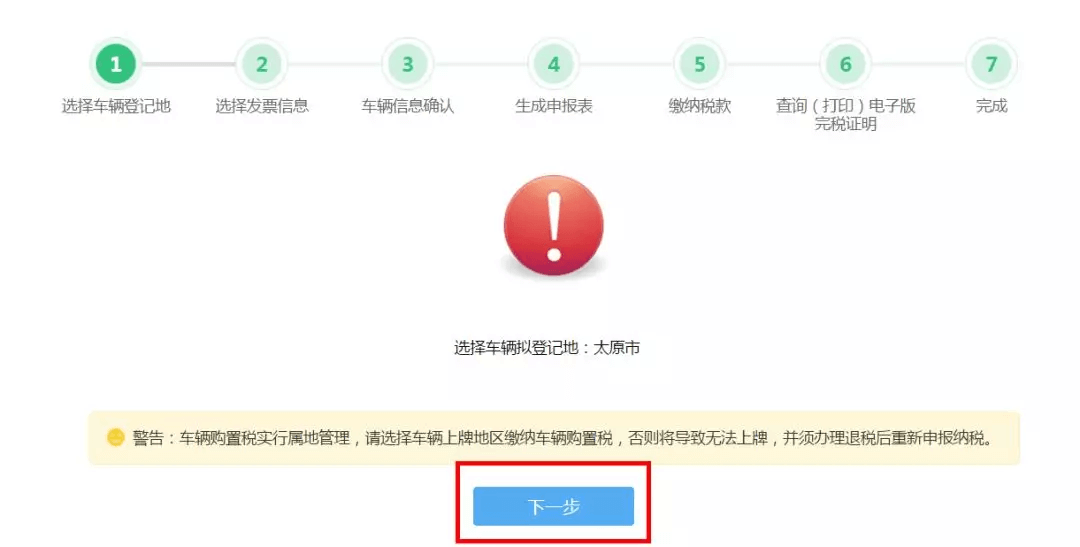Click the yellow warning face icon
The image size is (1080, 547).
click(116, 437)
